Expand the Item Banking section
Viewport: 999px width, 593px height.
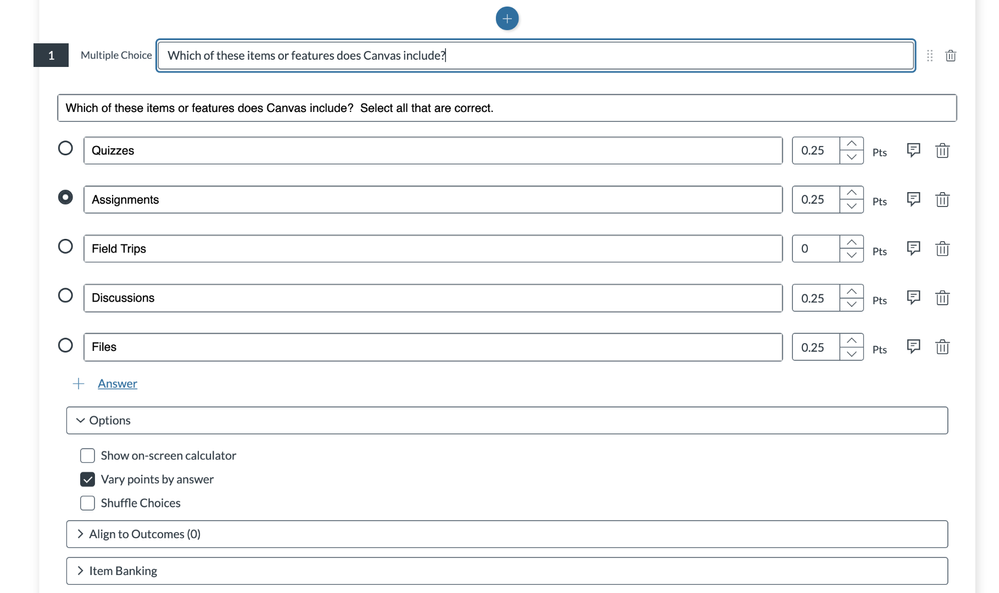(507, 571)
